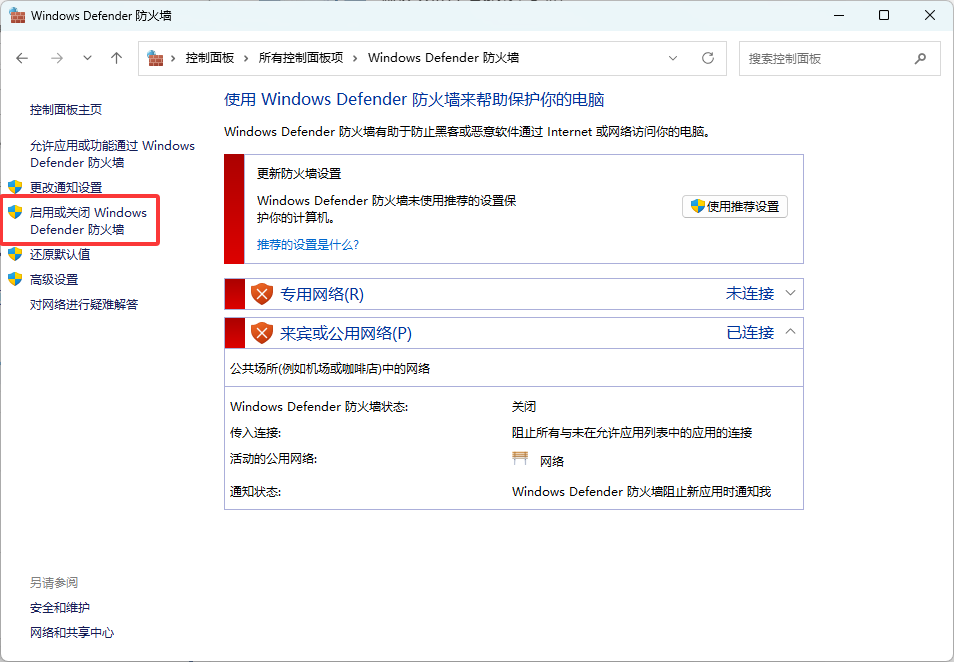Screen dimensions: 954x662
Task: Open the 网络和共享中心 link
Action: pyautogui.click(x=70, y=632)
